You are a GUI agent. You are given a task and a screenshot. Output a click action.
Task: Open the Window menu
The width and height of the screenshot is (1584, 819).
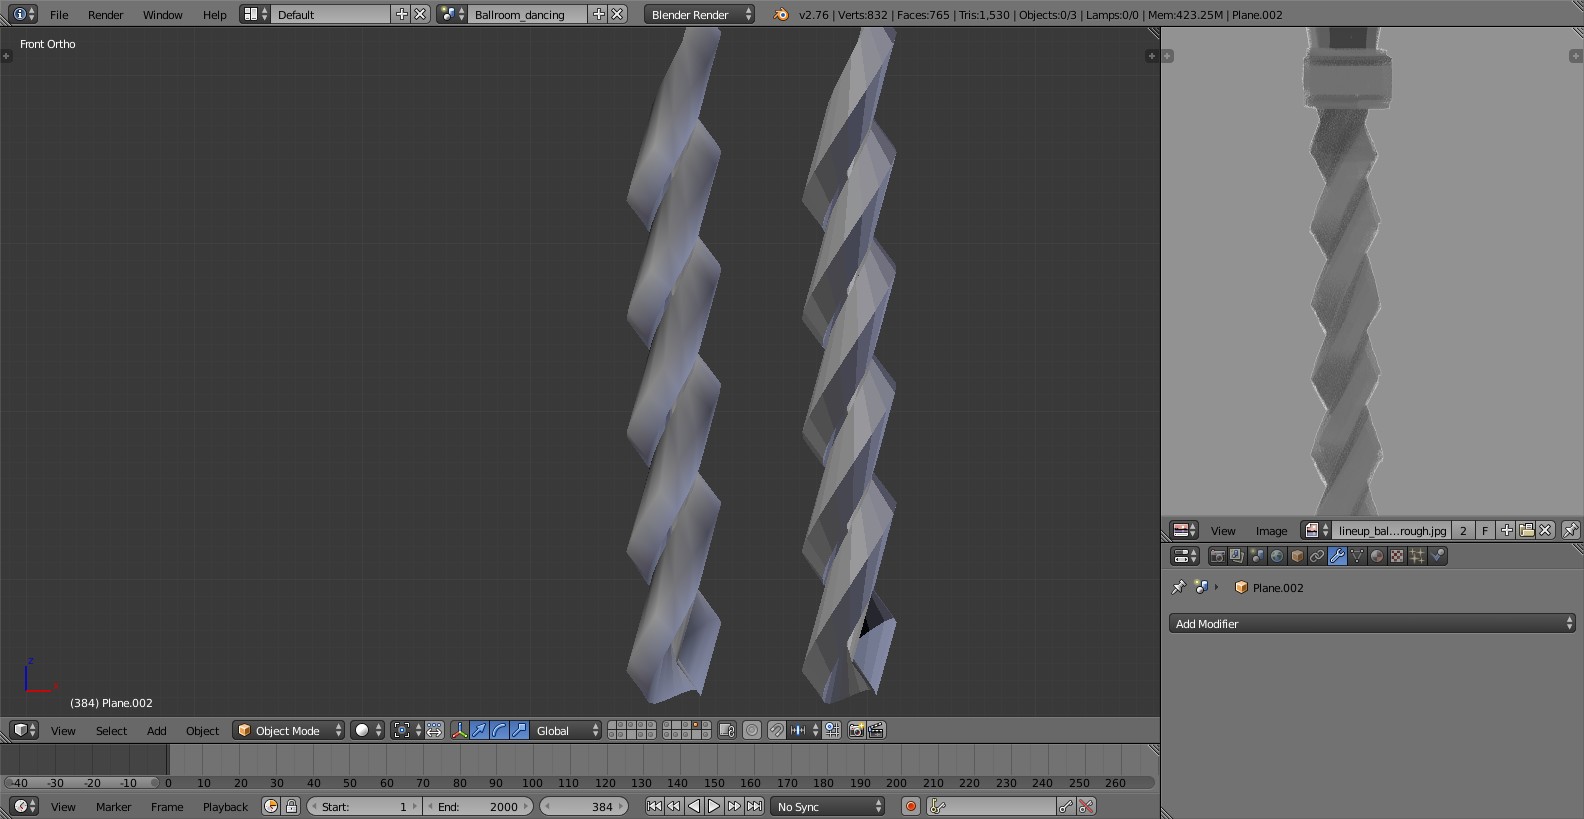click(162, 14)
